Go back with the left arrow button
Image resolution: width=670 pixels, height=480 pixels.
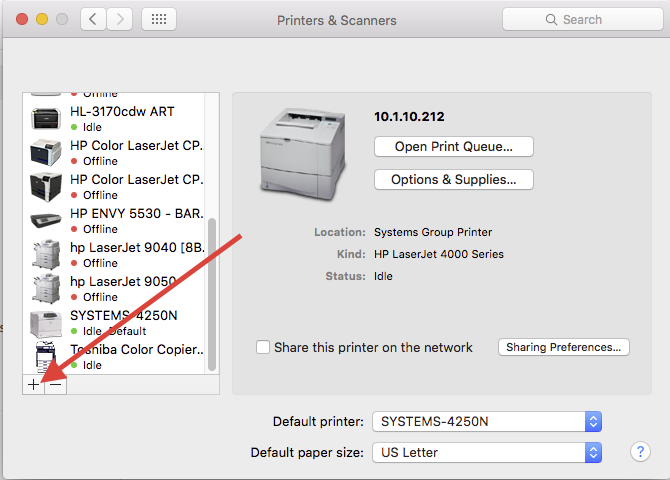coord(94,19)
